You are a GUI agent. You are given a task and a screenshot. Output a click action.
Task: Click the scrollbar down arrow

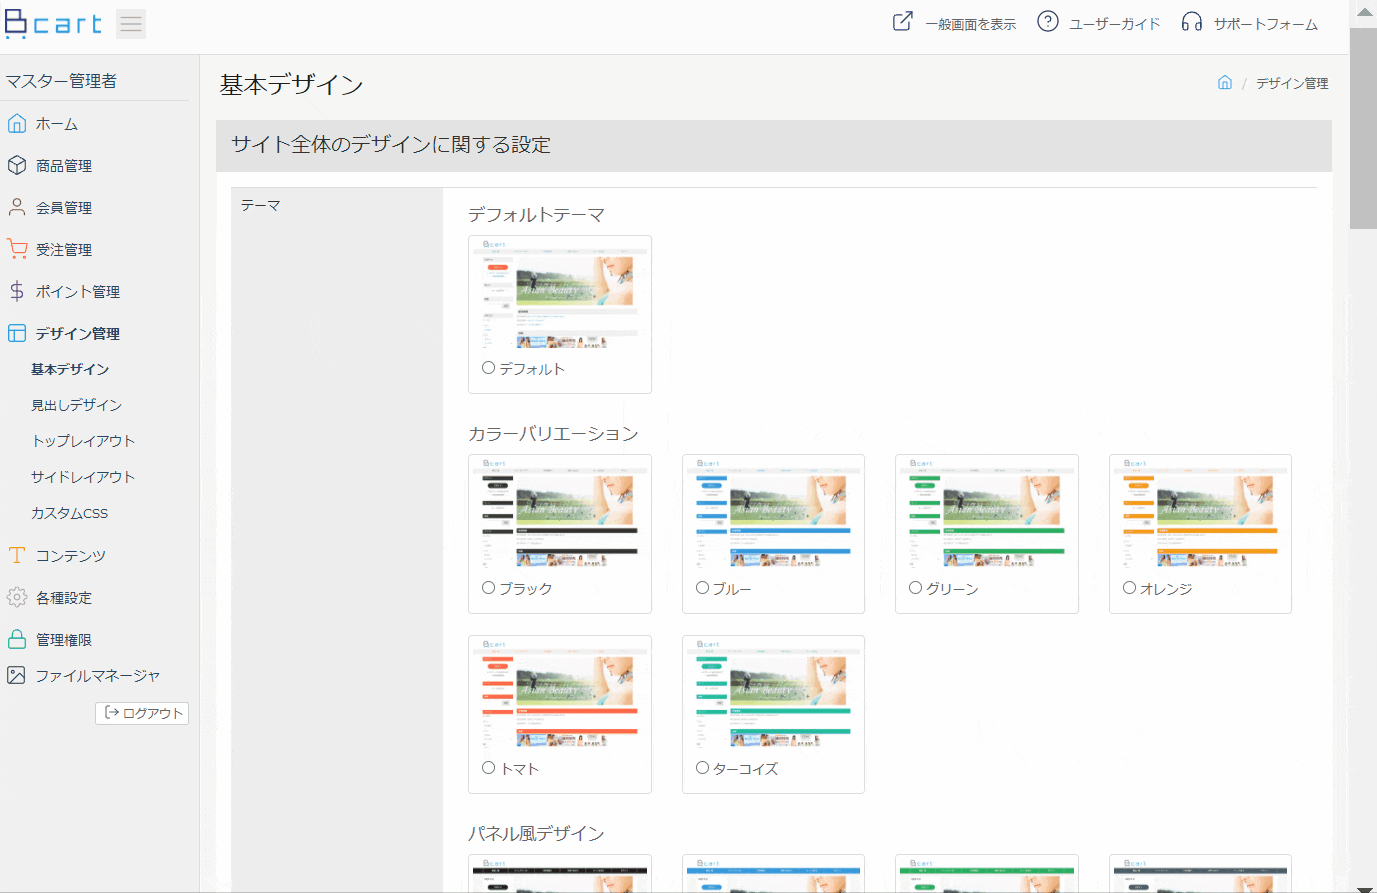(1363, 887)
